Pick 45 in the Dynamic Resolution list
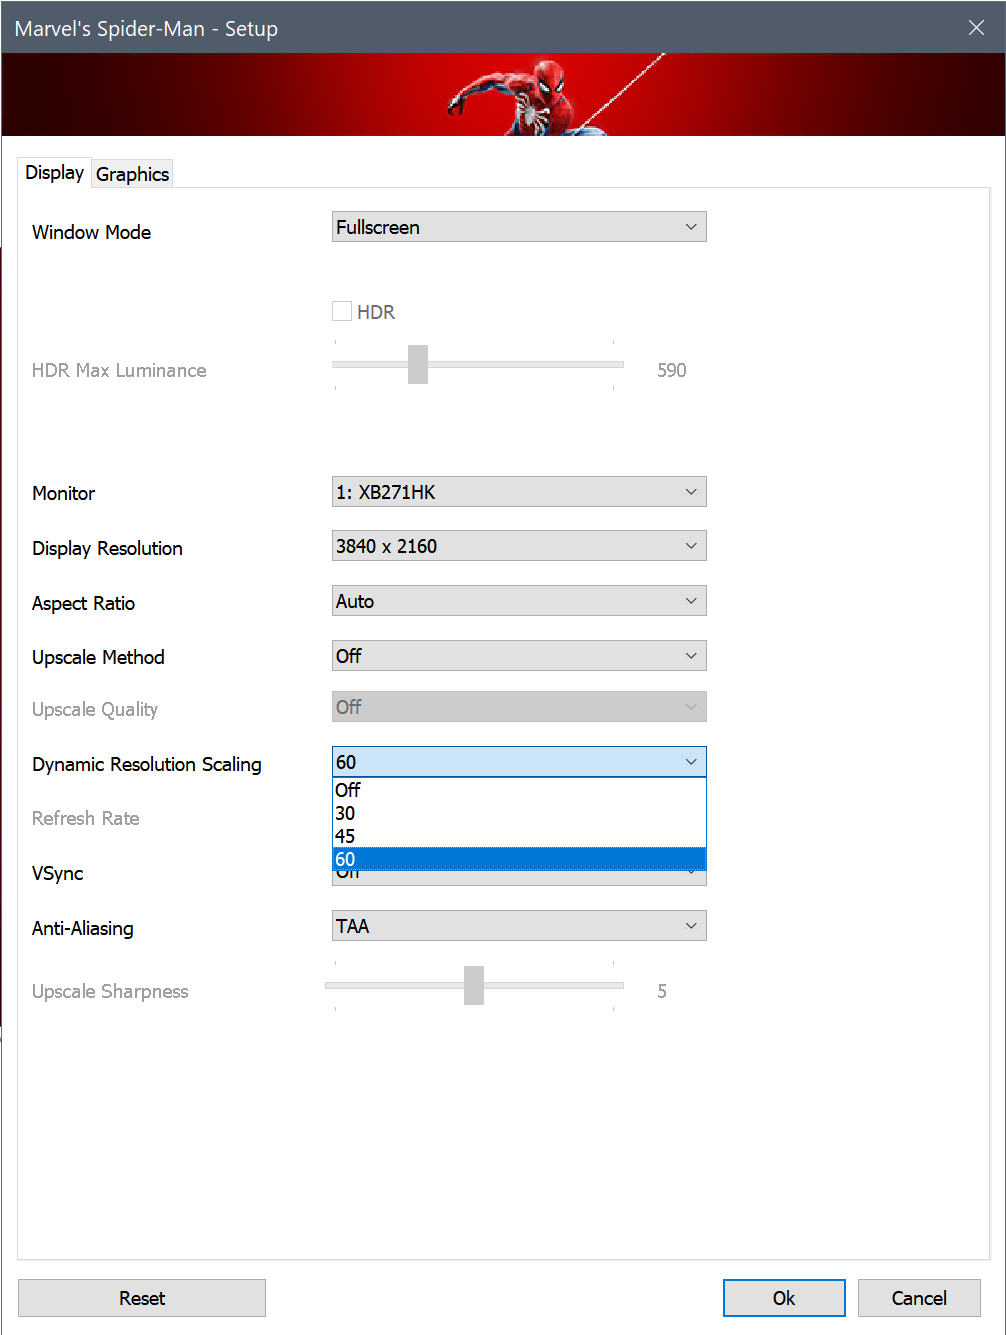Image resolution: width=1006 pixels, height=1335 pixels. click(x=519, y=836)
